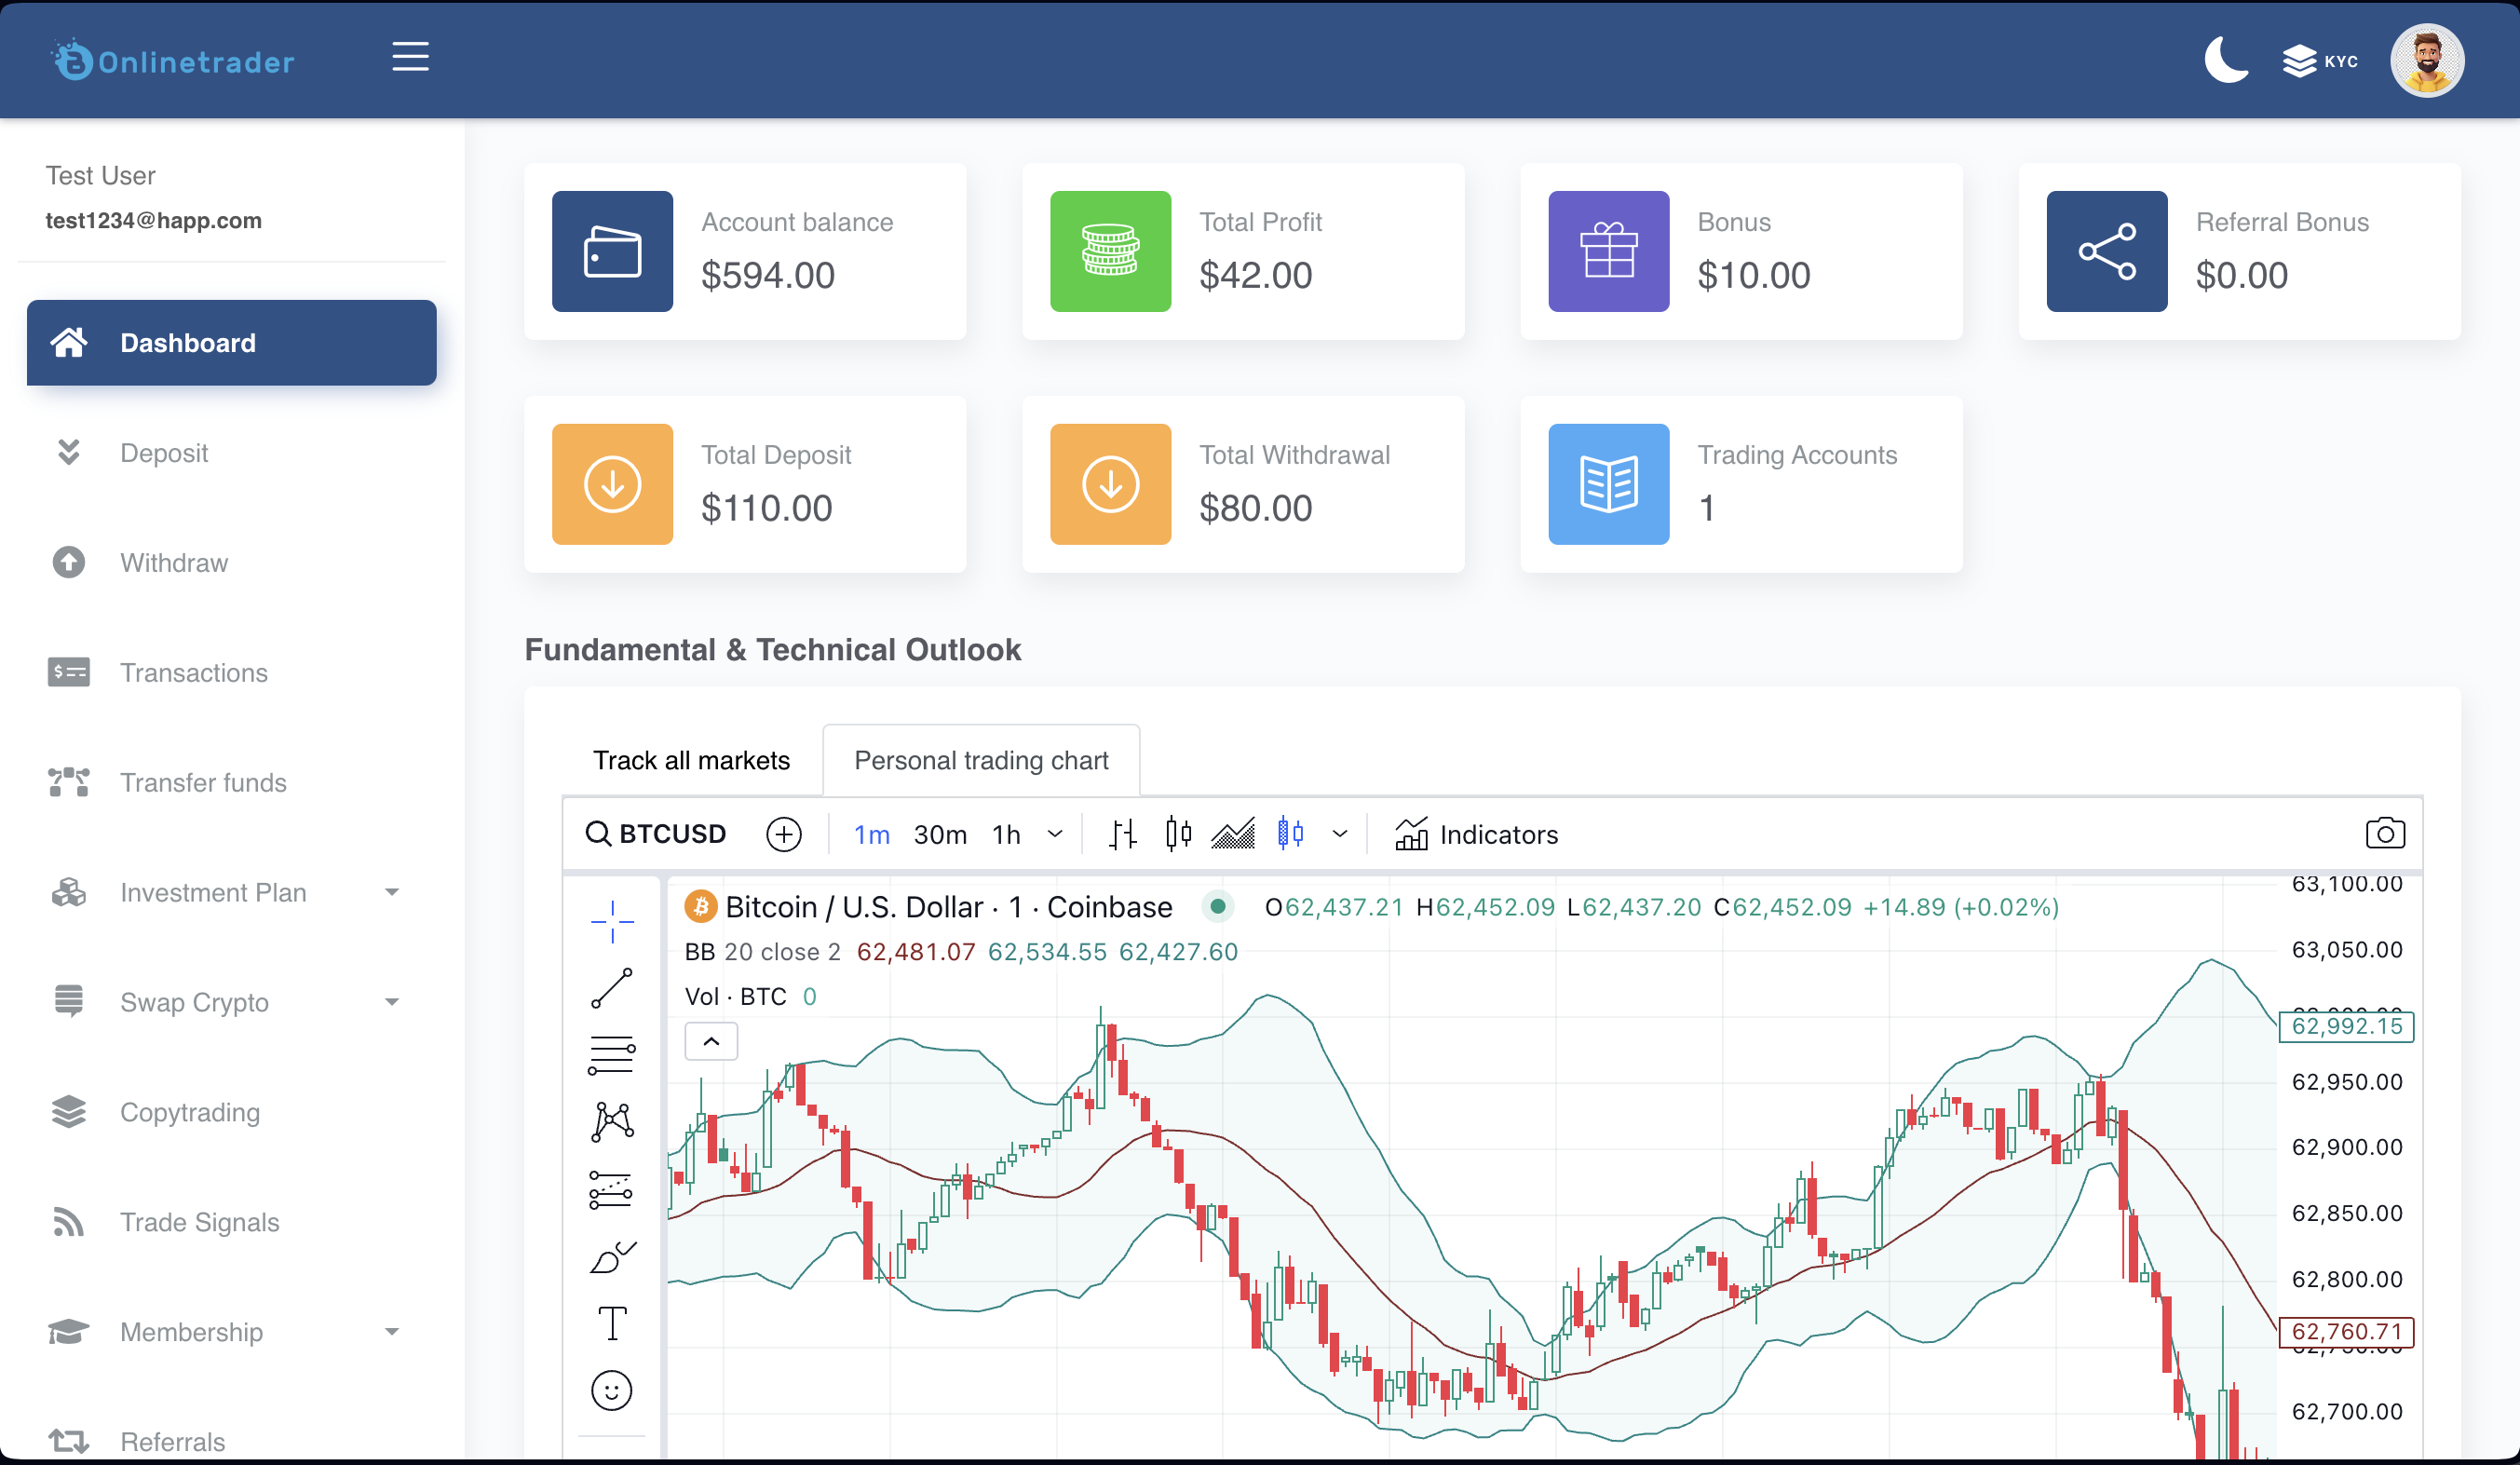
Task: Select the trend line drawing tool
Action: pyautogui.click(x=612, y=988)
